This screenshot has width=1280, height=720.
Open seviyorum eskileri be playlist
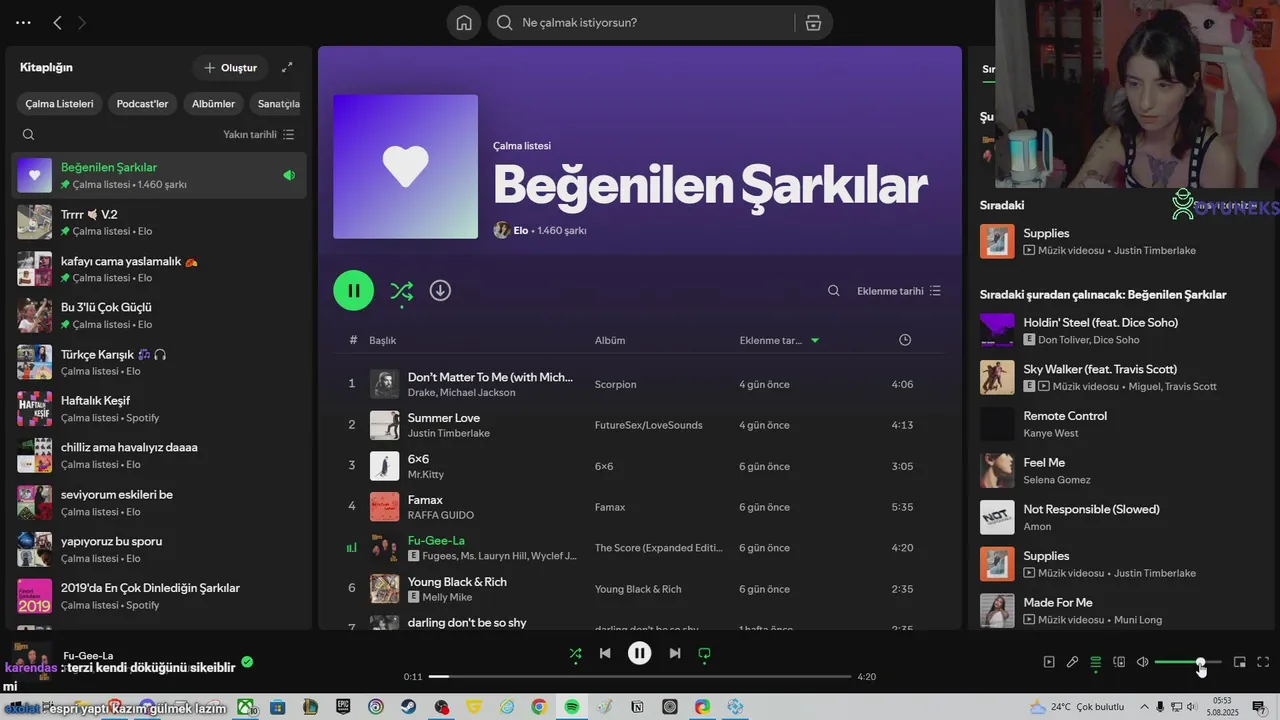point(159,502)
